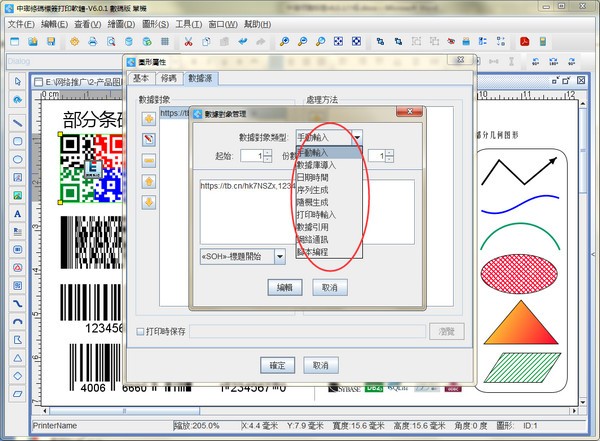Click the delete data object minus icon

(x=149, y=160)
